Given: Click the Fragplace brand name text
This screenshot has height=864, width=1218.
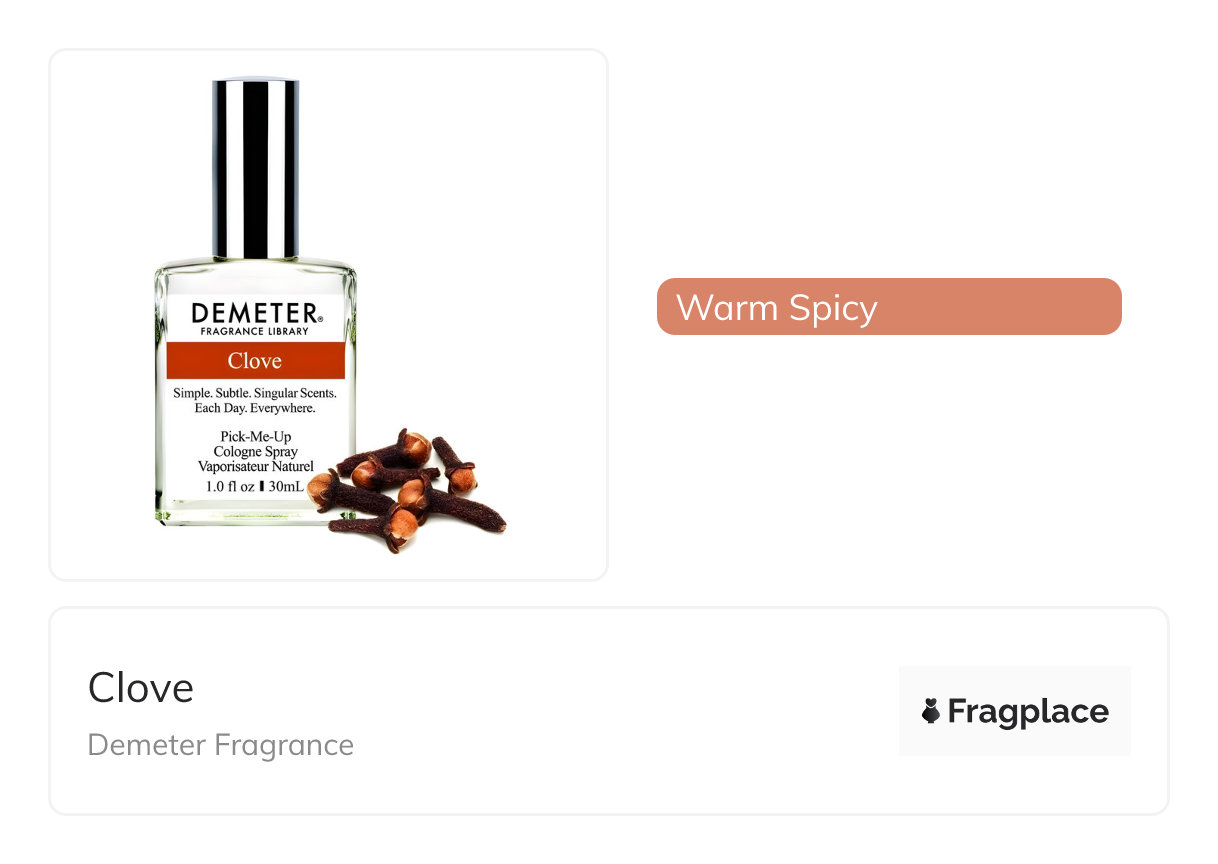Looking at the screenshot, I should click(x=1028, y=711).
